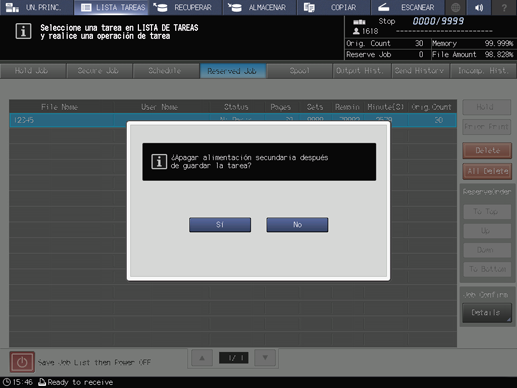Screen dimensions: 517x388
Task: Select the Hold Job tab
Action: [32, 71]
